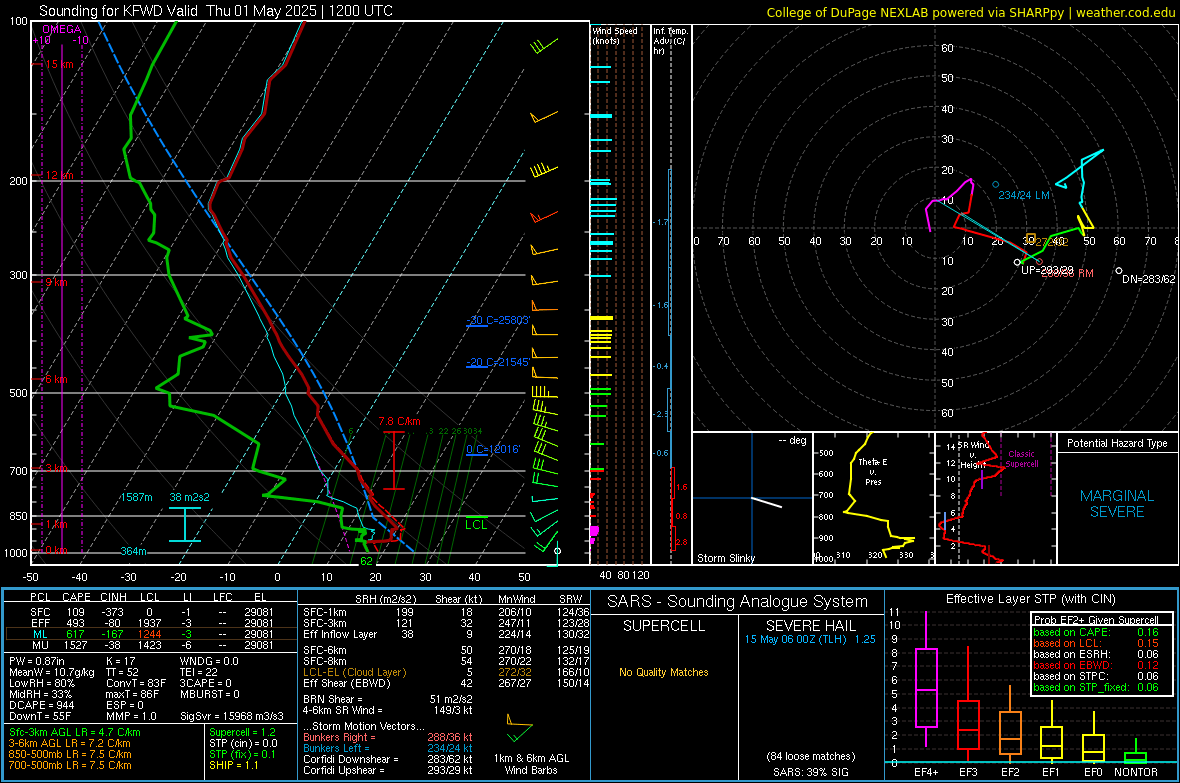This screenshot has height=783, width=1180.
Task: Click 'weather.cod.edu' in the header credit
Action: [1125, 12]
